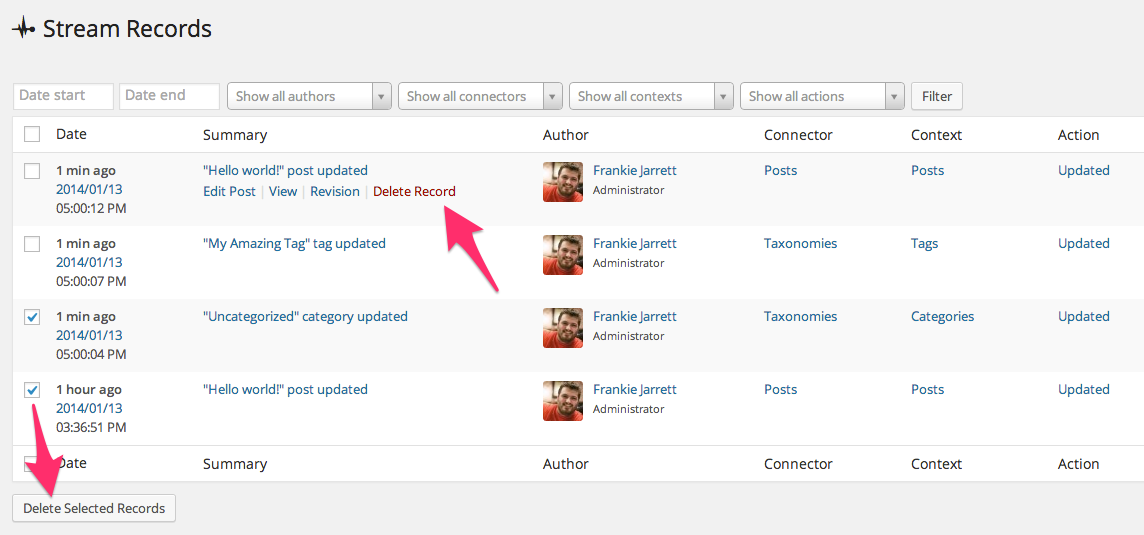Click the red Delete Record link

[x=414, y=191]
